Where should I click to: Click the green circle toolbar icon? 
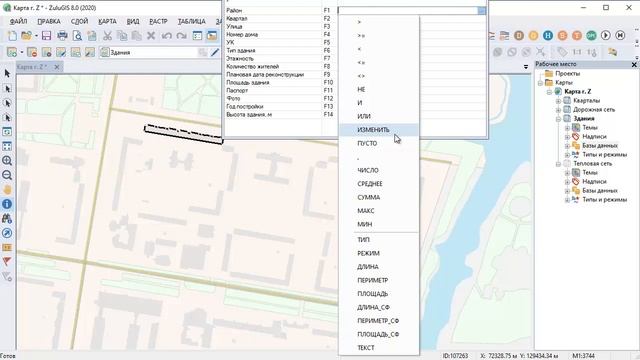[591, 36]
